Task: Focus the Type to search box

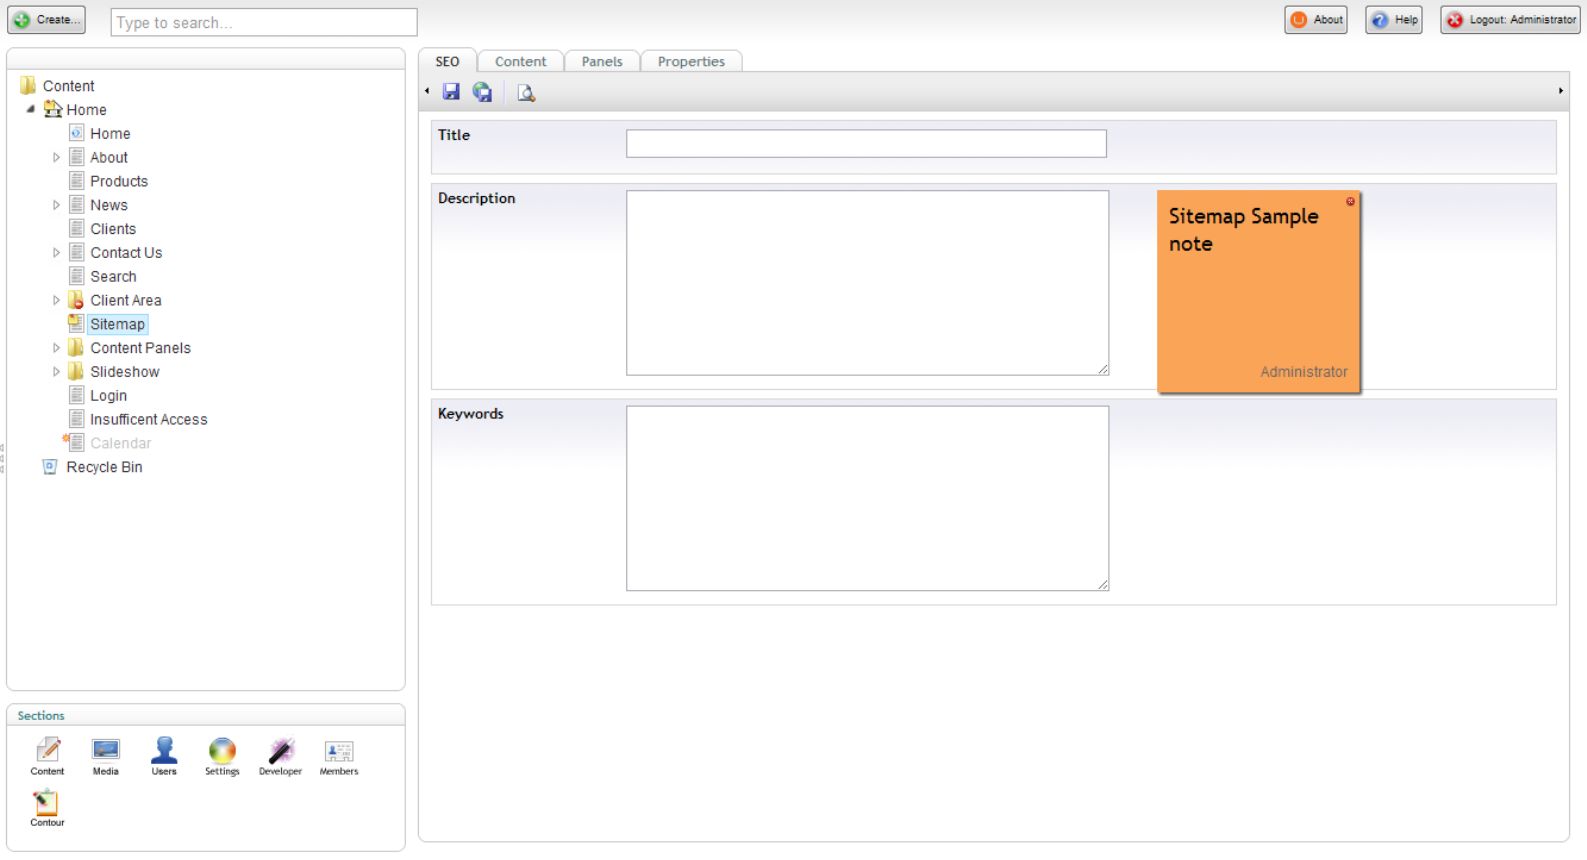Action: (x=264, y=22)
